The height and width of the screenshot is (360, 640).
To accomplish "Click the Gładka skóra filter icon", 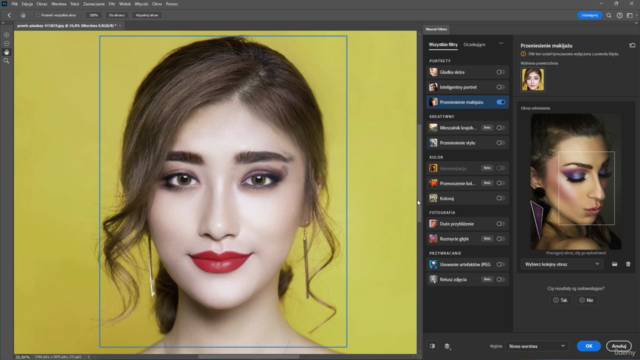I will (x=433, y=72).
